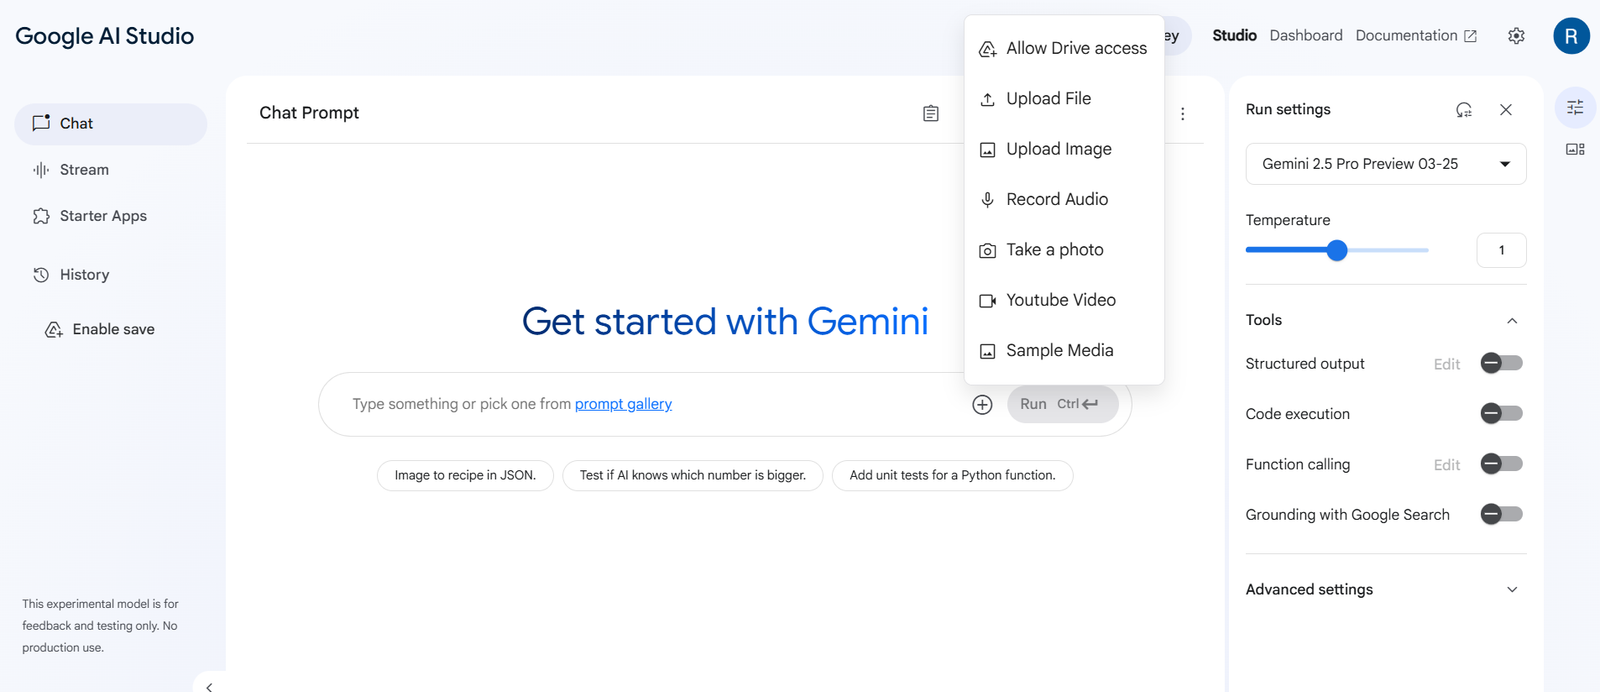Viewport: 1600px width, 692px height.
Task: Click the system instructions clipboard icon
Action: (x=930, y=114)
